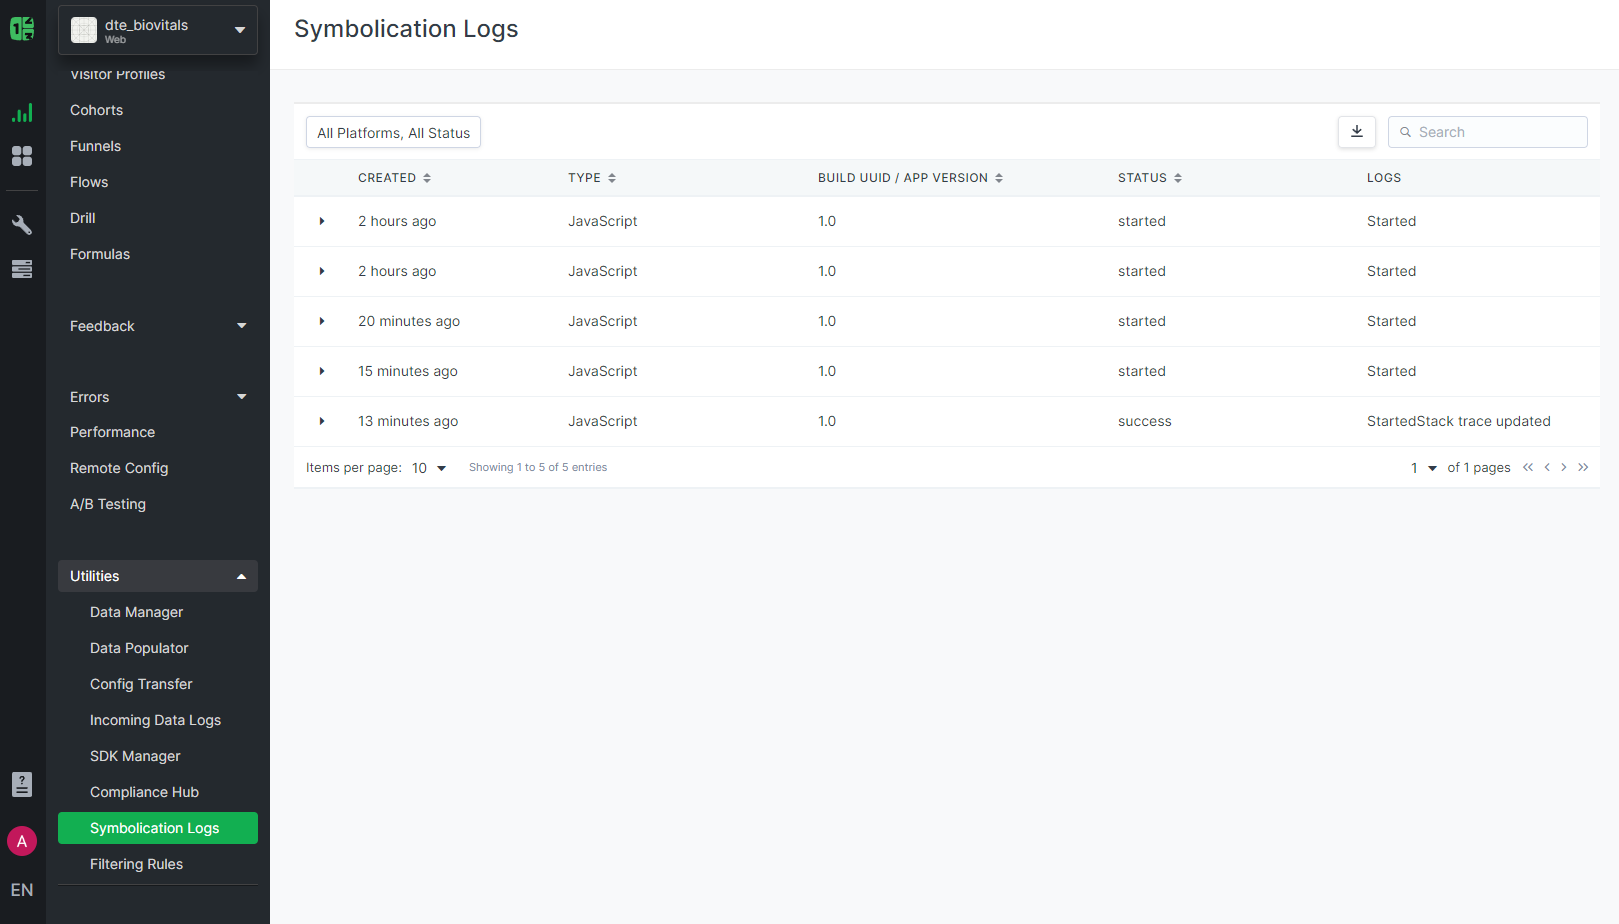
Task: Open Incoming Data Logs under Utilities
Action: pyautogui.click(x=158, y=720)
